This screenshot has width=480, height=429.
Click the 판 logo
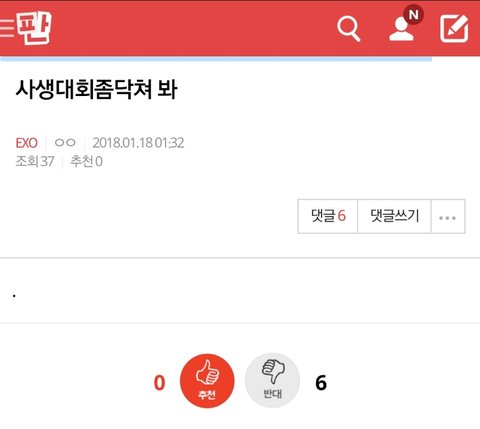(x=34, y=27)
